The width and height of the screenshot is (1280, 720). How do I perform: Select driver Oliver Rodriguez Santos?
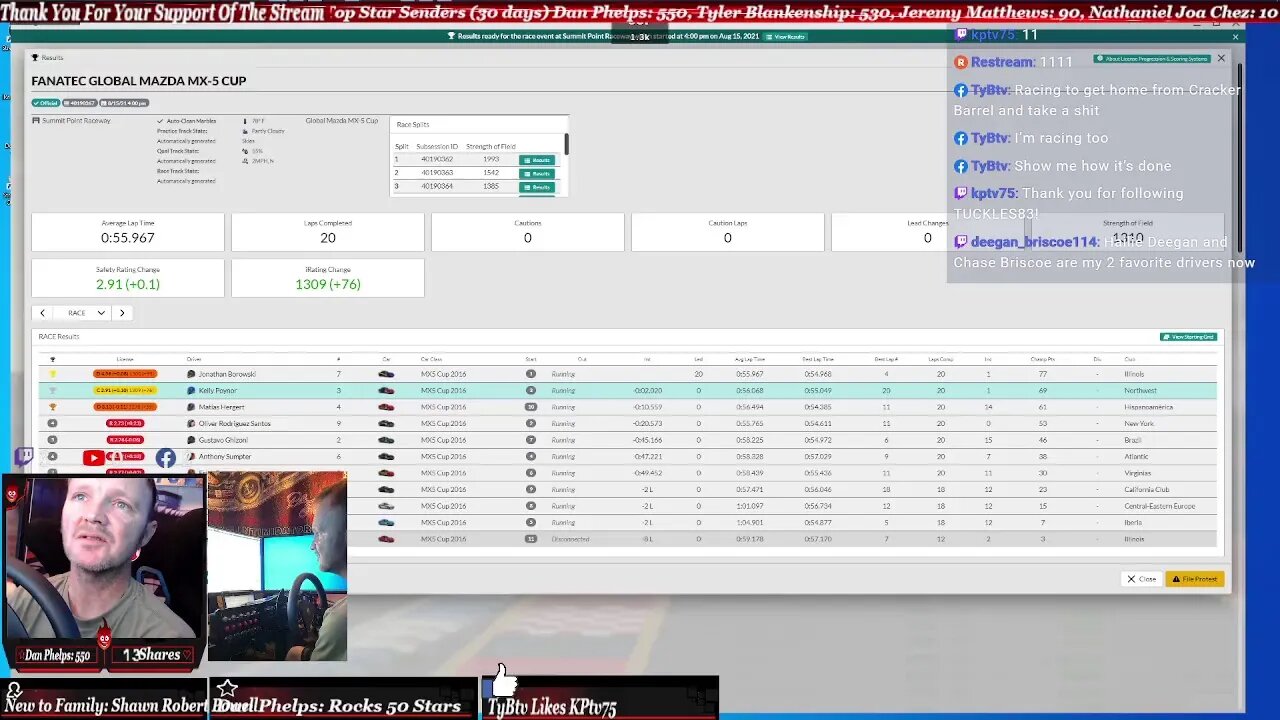point(235,424)
